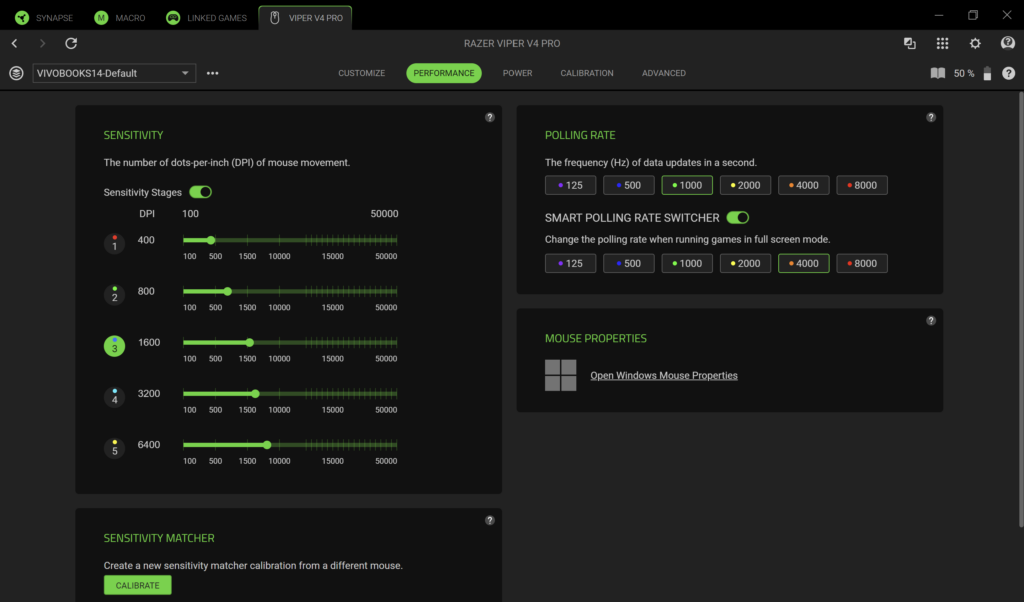Toggle the Sensitivity Stages switch
This screenshot has width=1024, height=602.
click(x=200, y=192)
